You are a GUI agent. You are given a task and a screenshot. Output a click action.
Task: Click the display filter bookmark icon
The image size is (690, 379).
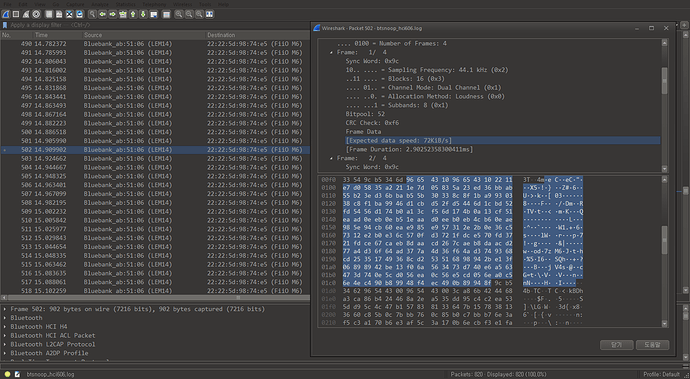[x=5, y=25]
